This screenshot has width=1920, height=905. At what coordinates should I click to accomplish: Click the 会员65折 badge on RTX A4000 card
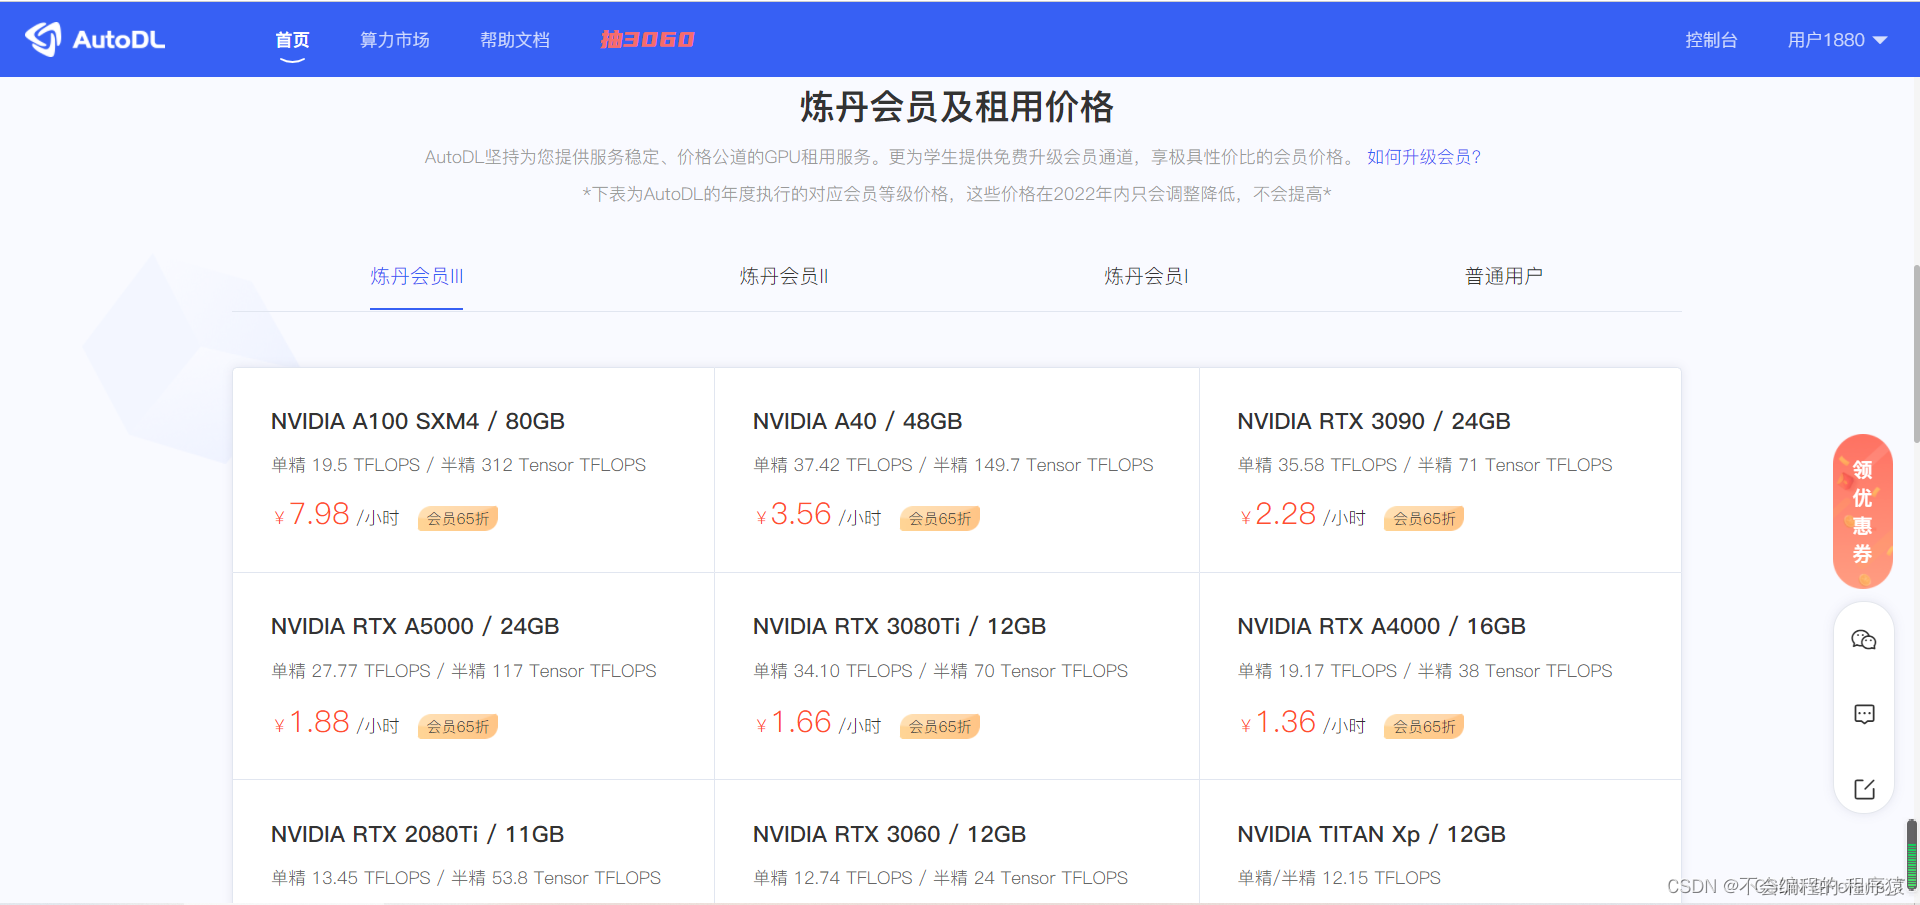coord(1423,726)
